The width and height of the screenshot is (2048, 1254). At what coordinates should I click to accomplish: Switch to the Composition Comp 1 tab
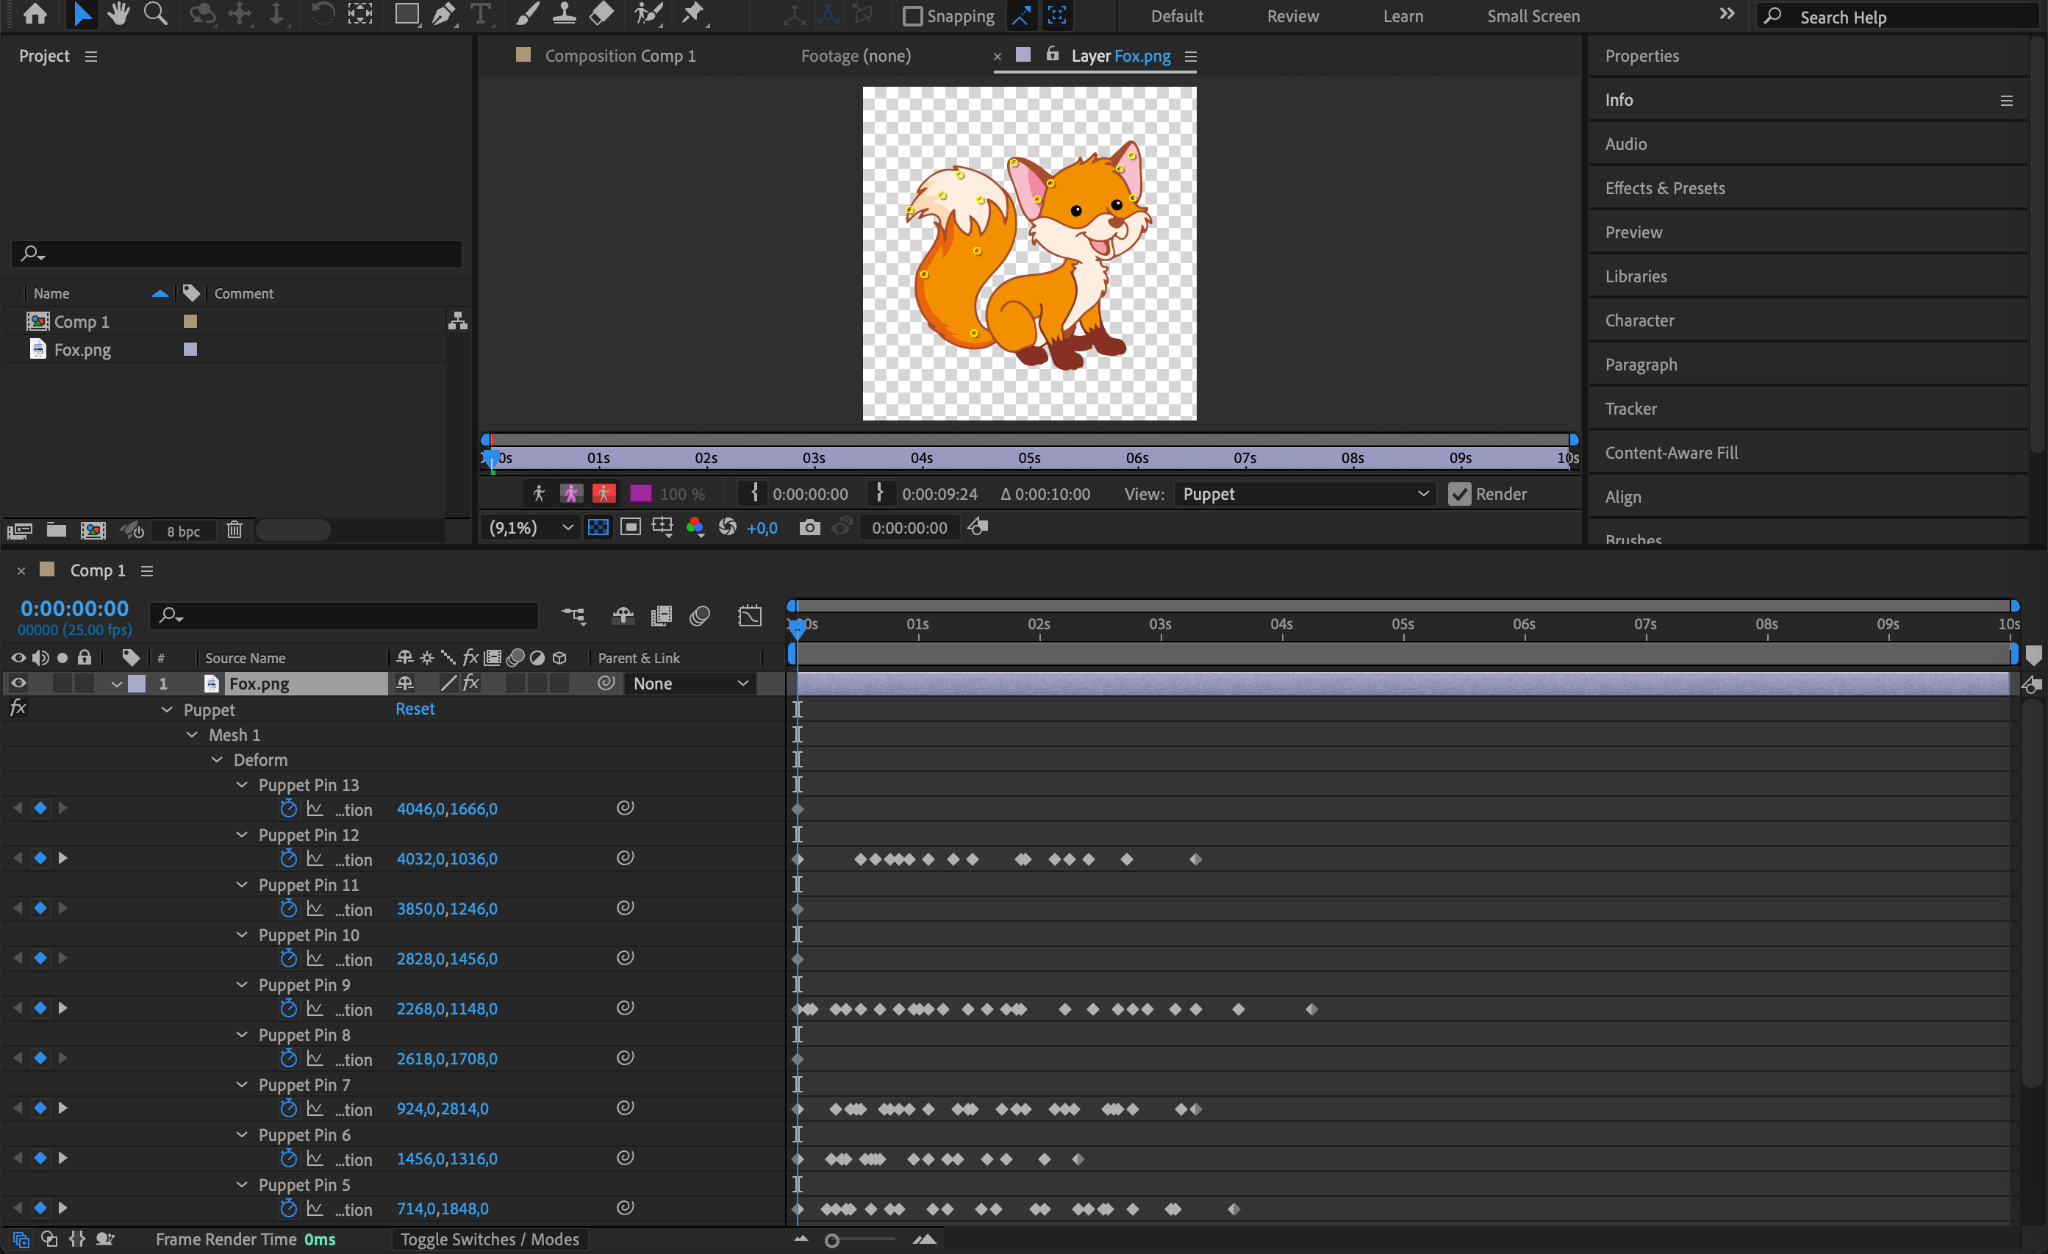coord(619,56)
